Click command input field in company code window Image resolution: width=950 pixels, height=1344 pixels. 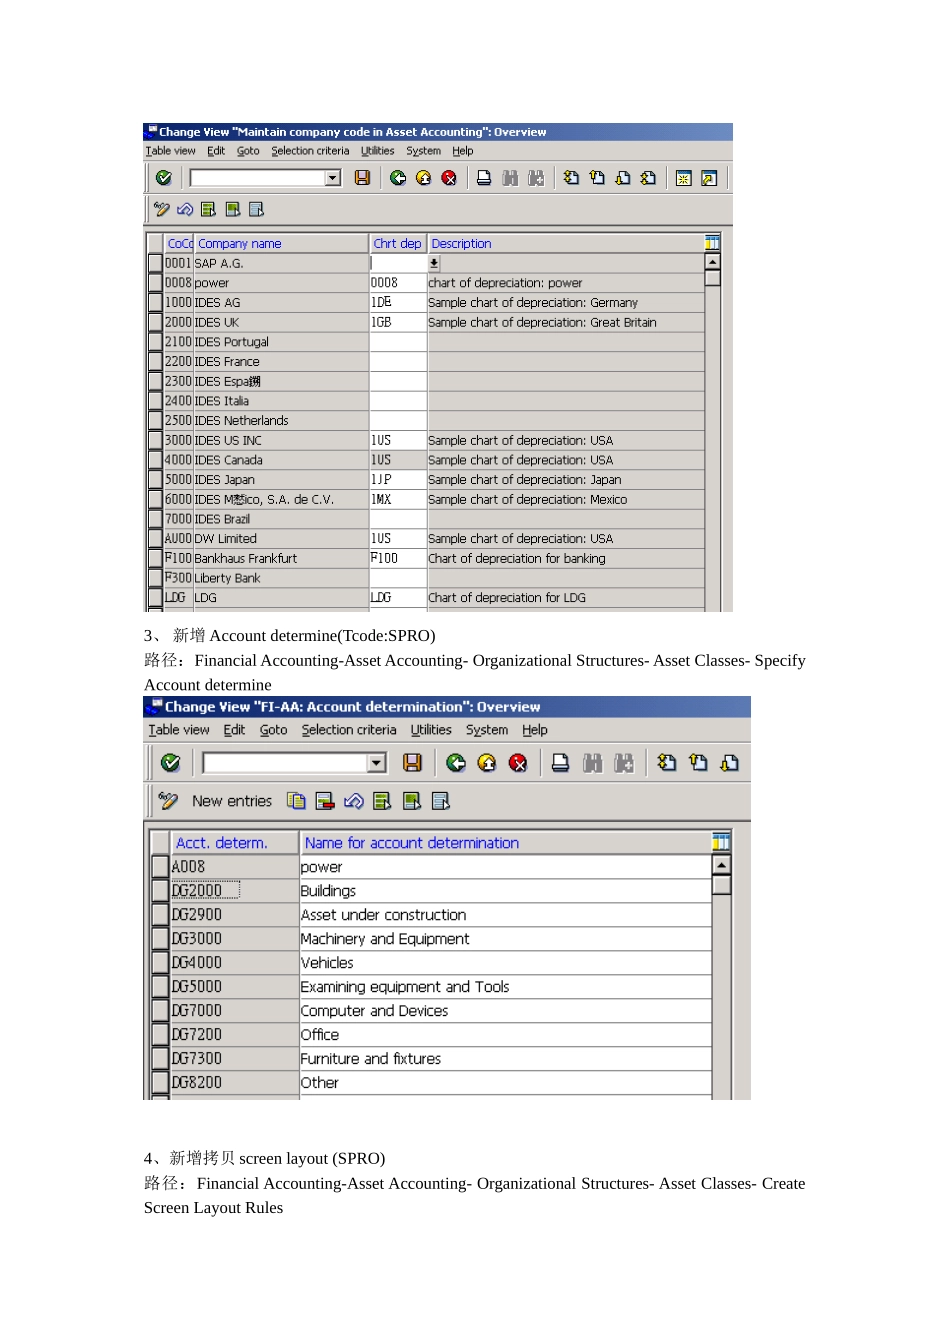[x=257, y=178]
